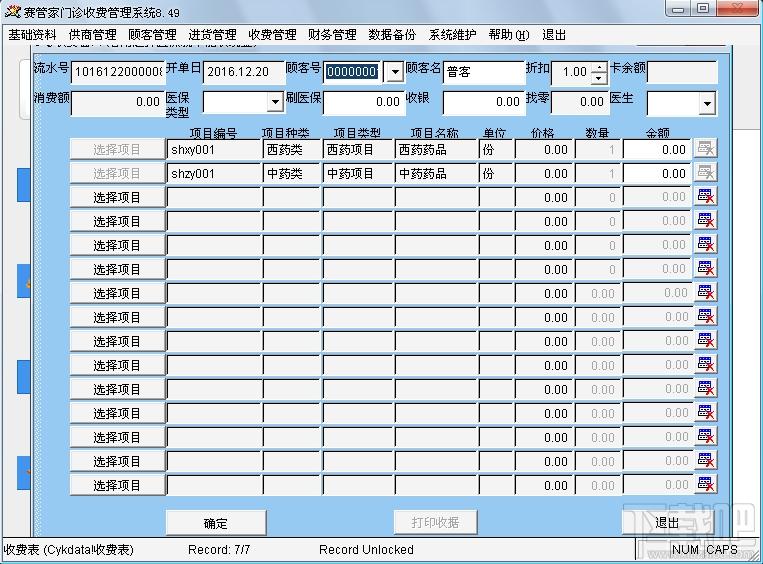The width and height of the screenshot is (763, 564).
Task: Click the delete icon on the fourteenth item row
Action: click(705, 460)
